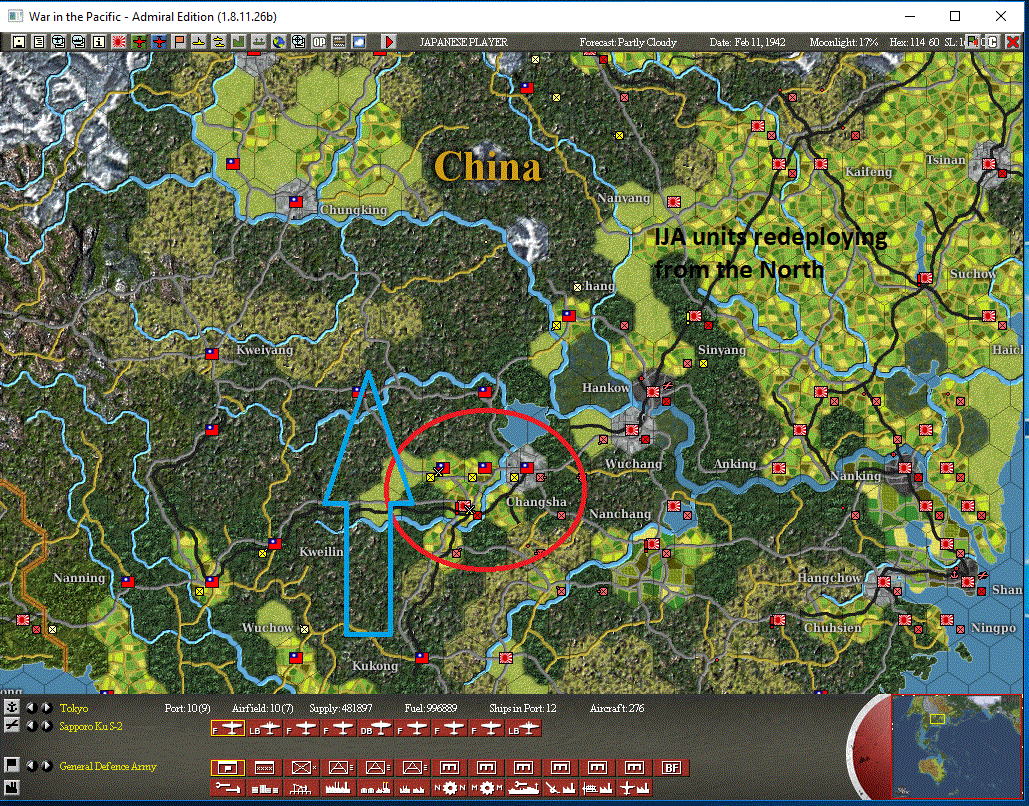This screenshot has height=806, width=1029.
Task: Go to previous unit before General Defence Army
Action: (x=31, y=766)
